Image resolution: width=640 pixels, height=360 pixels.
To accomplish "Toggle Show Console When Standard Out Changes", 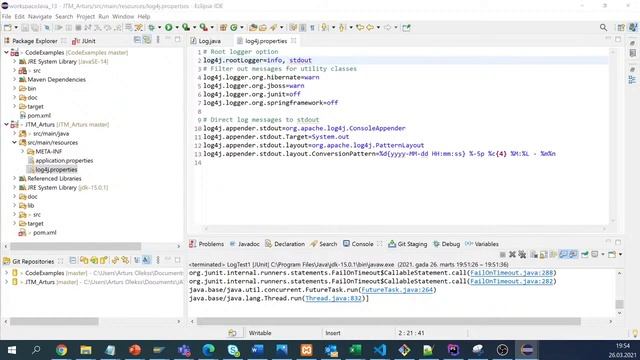I will [x=564, y=254].
